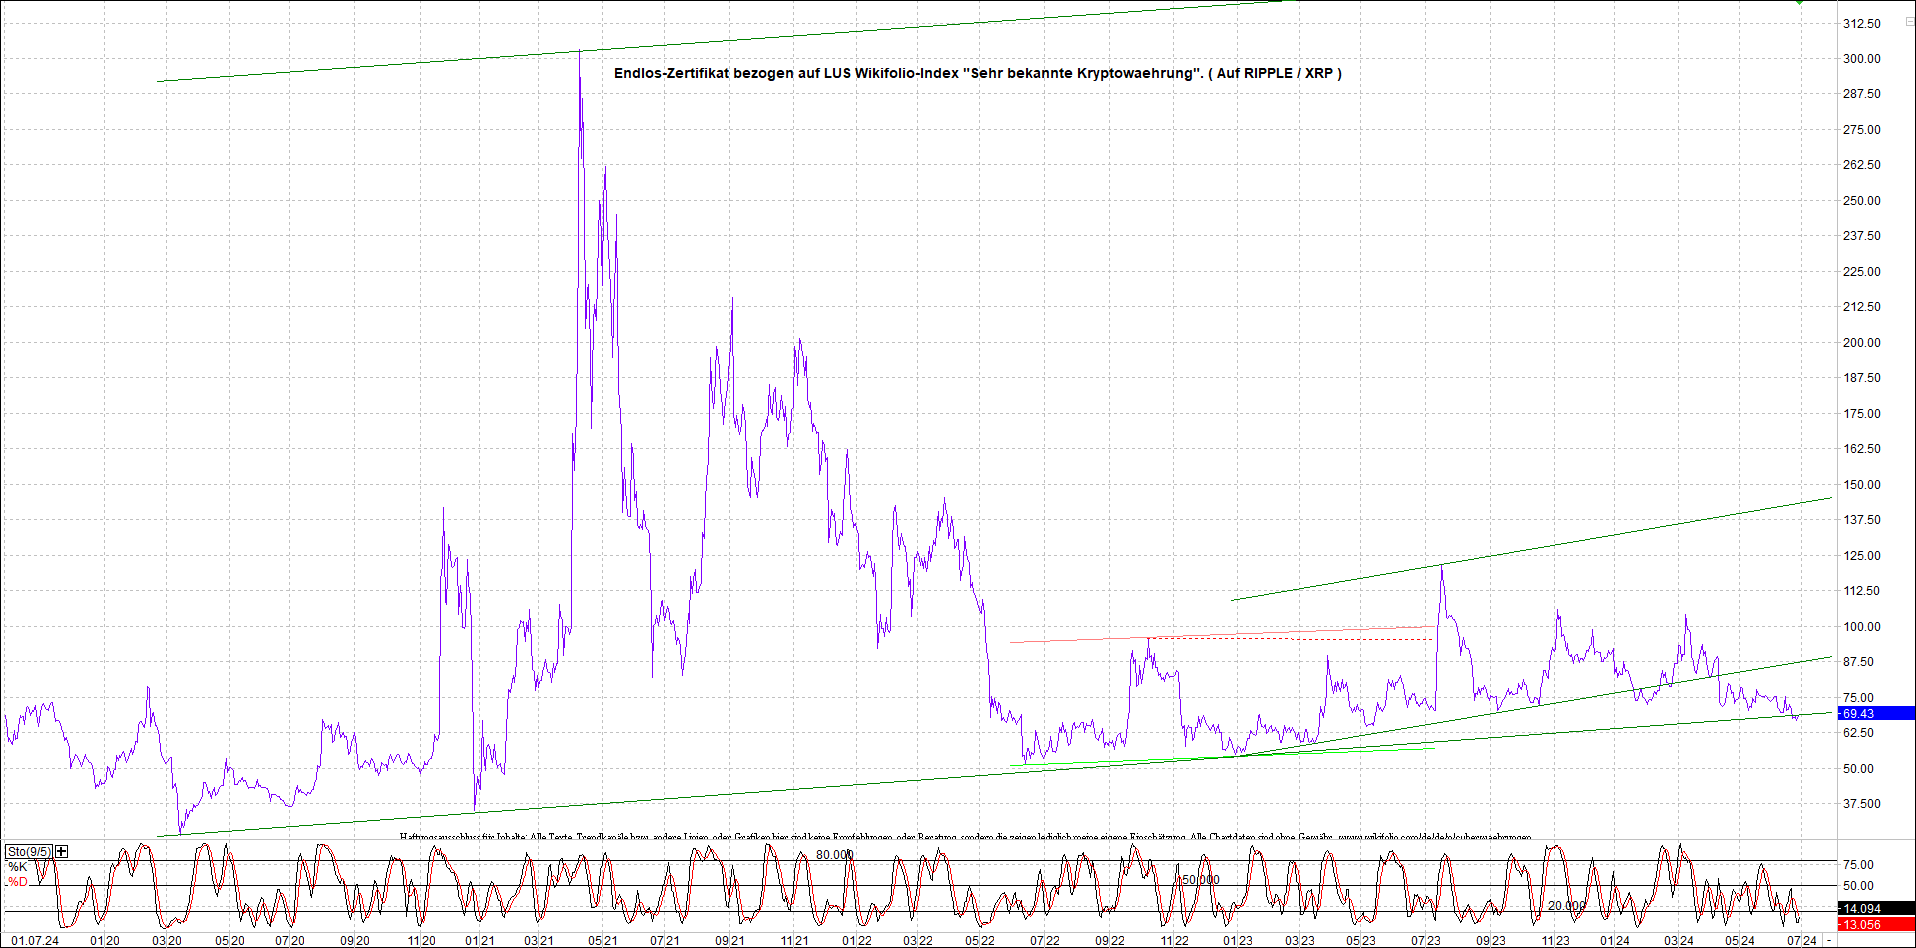Click the red 13.056 stochastic value tag

click(1876, 924)
